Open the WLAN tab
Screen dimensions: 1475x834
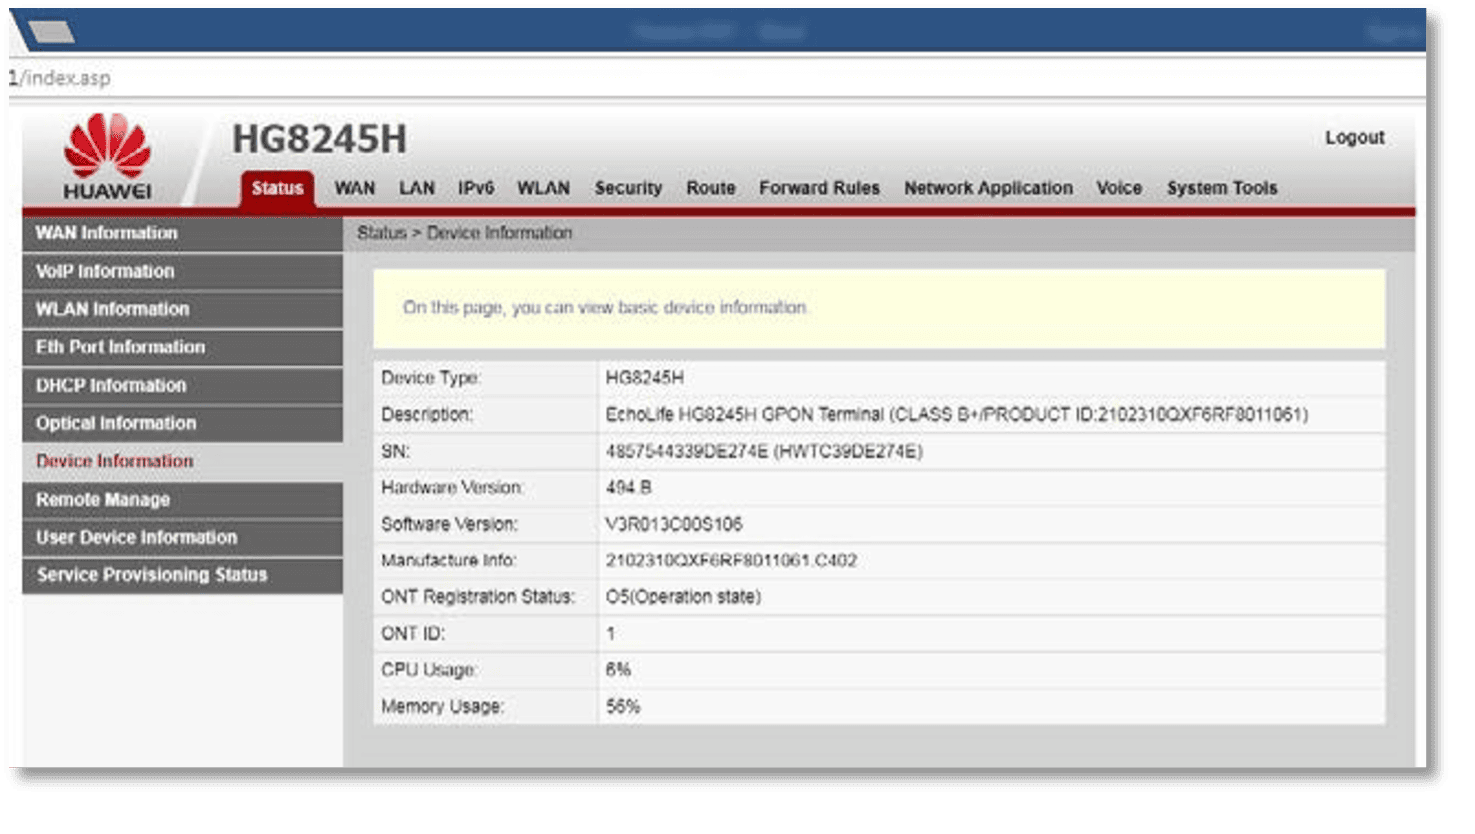(x=543, y=188)
